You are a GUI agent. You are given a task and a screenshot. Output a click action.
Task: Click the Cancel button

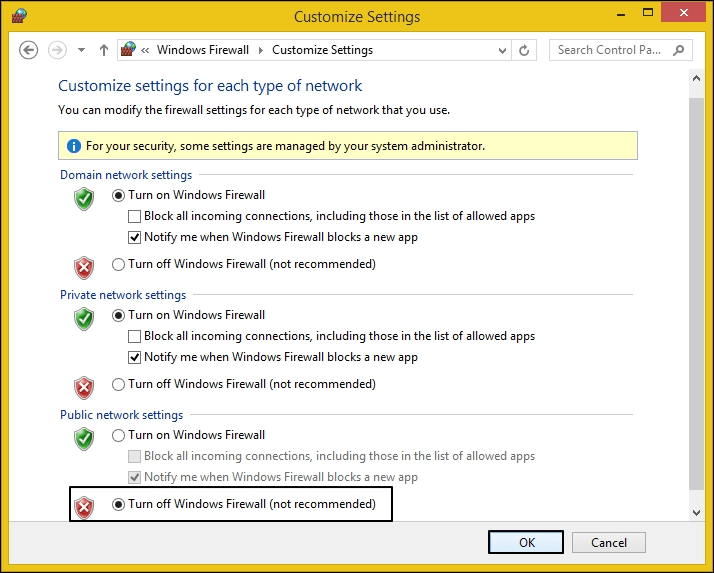(x=609, y=542)
